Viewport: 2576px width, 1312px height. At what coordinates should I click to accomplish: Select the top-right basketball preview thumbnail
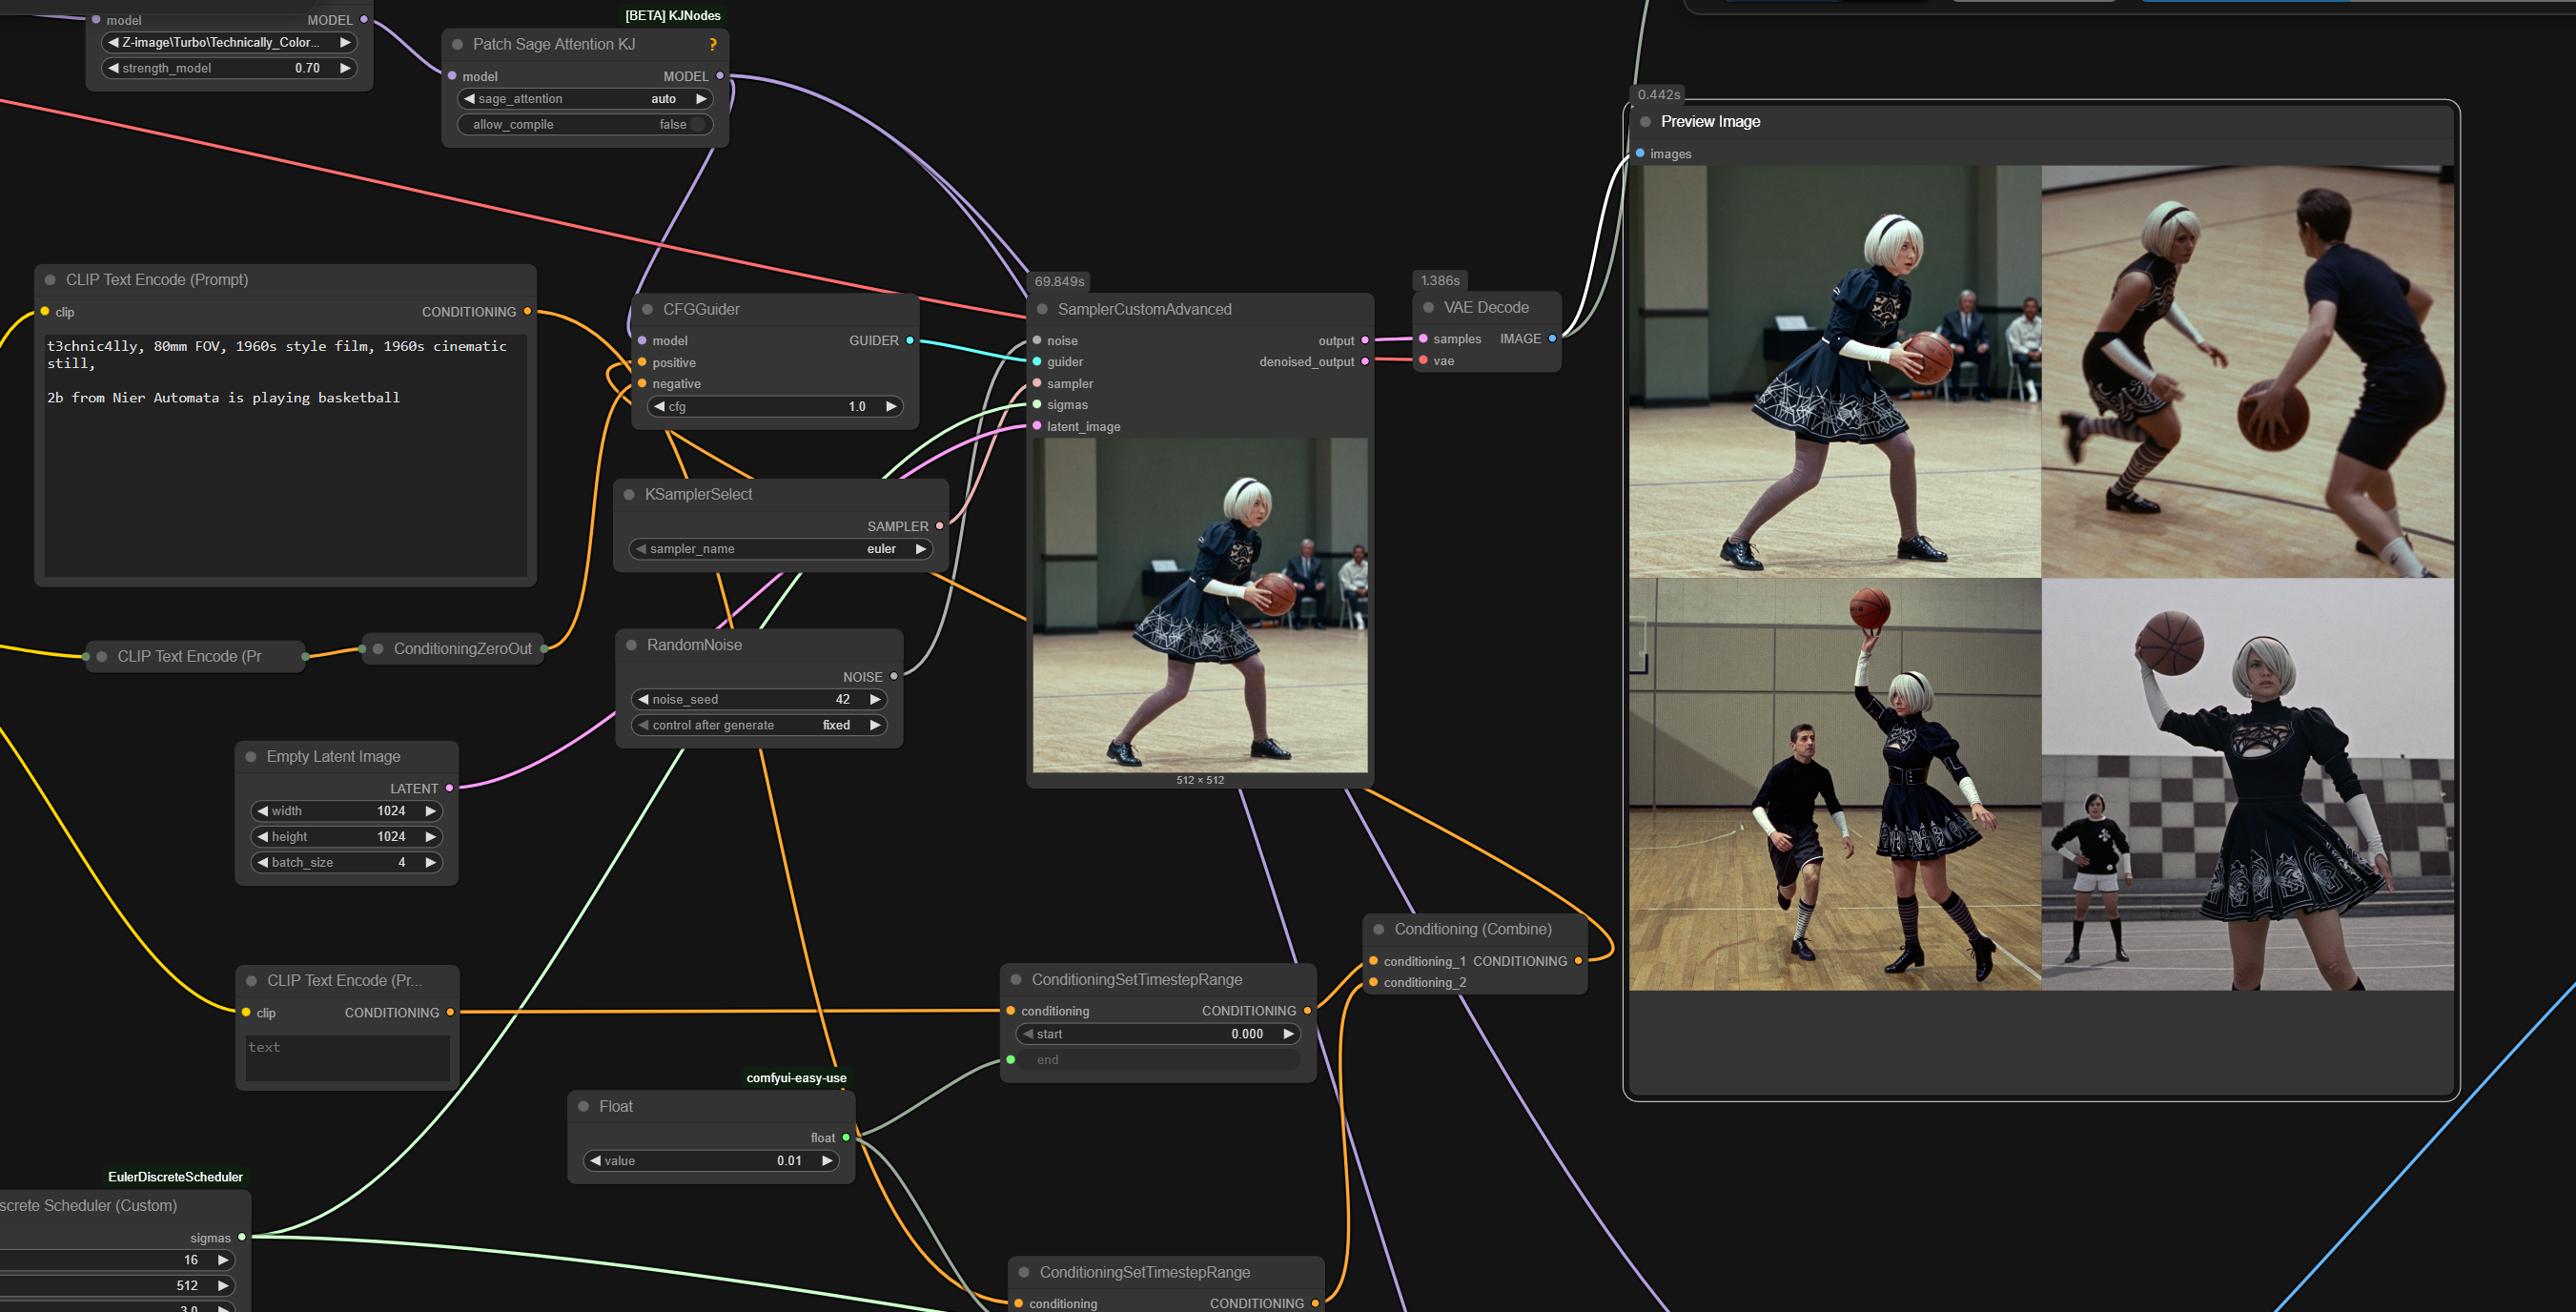click(2246, 371)
